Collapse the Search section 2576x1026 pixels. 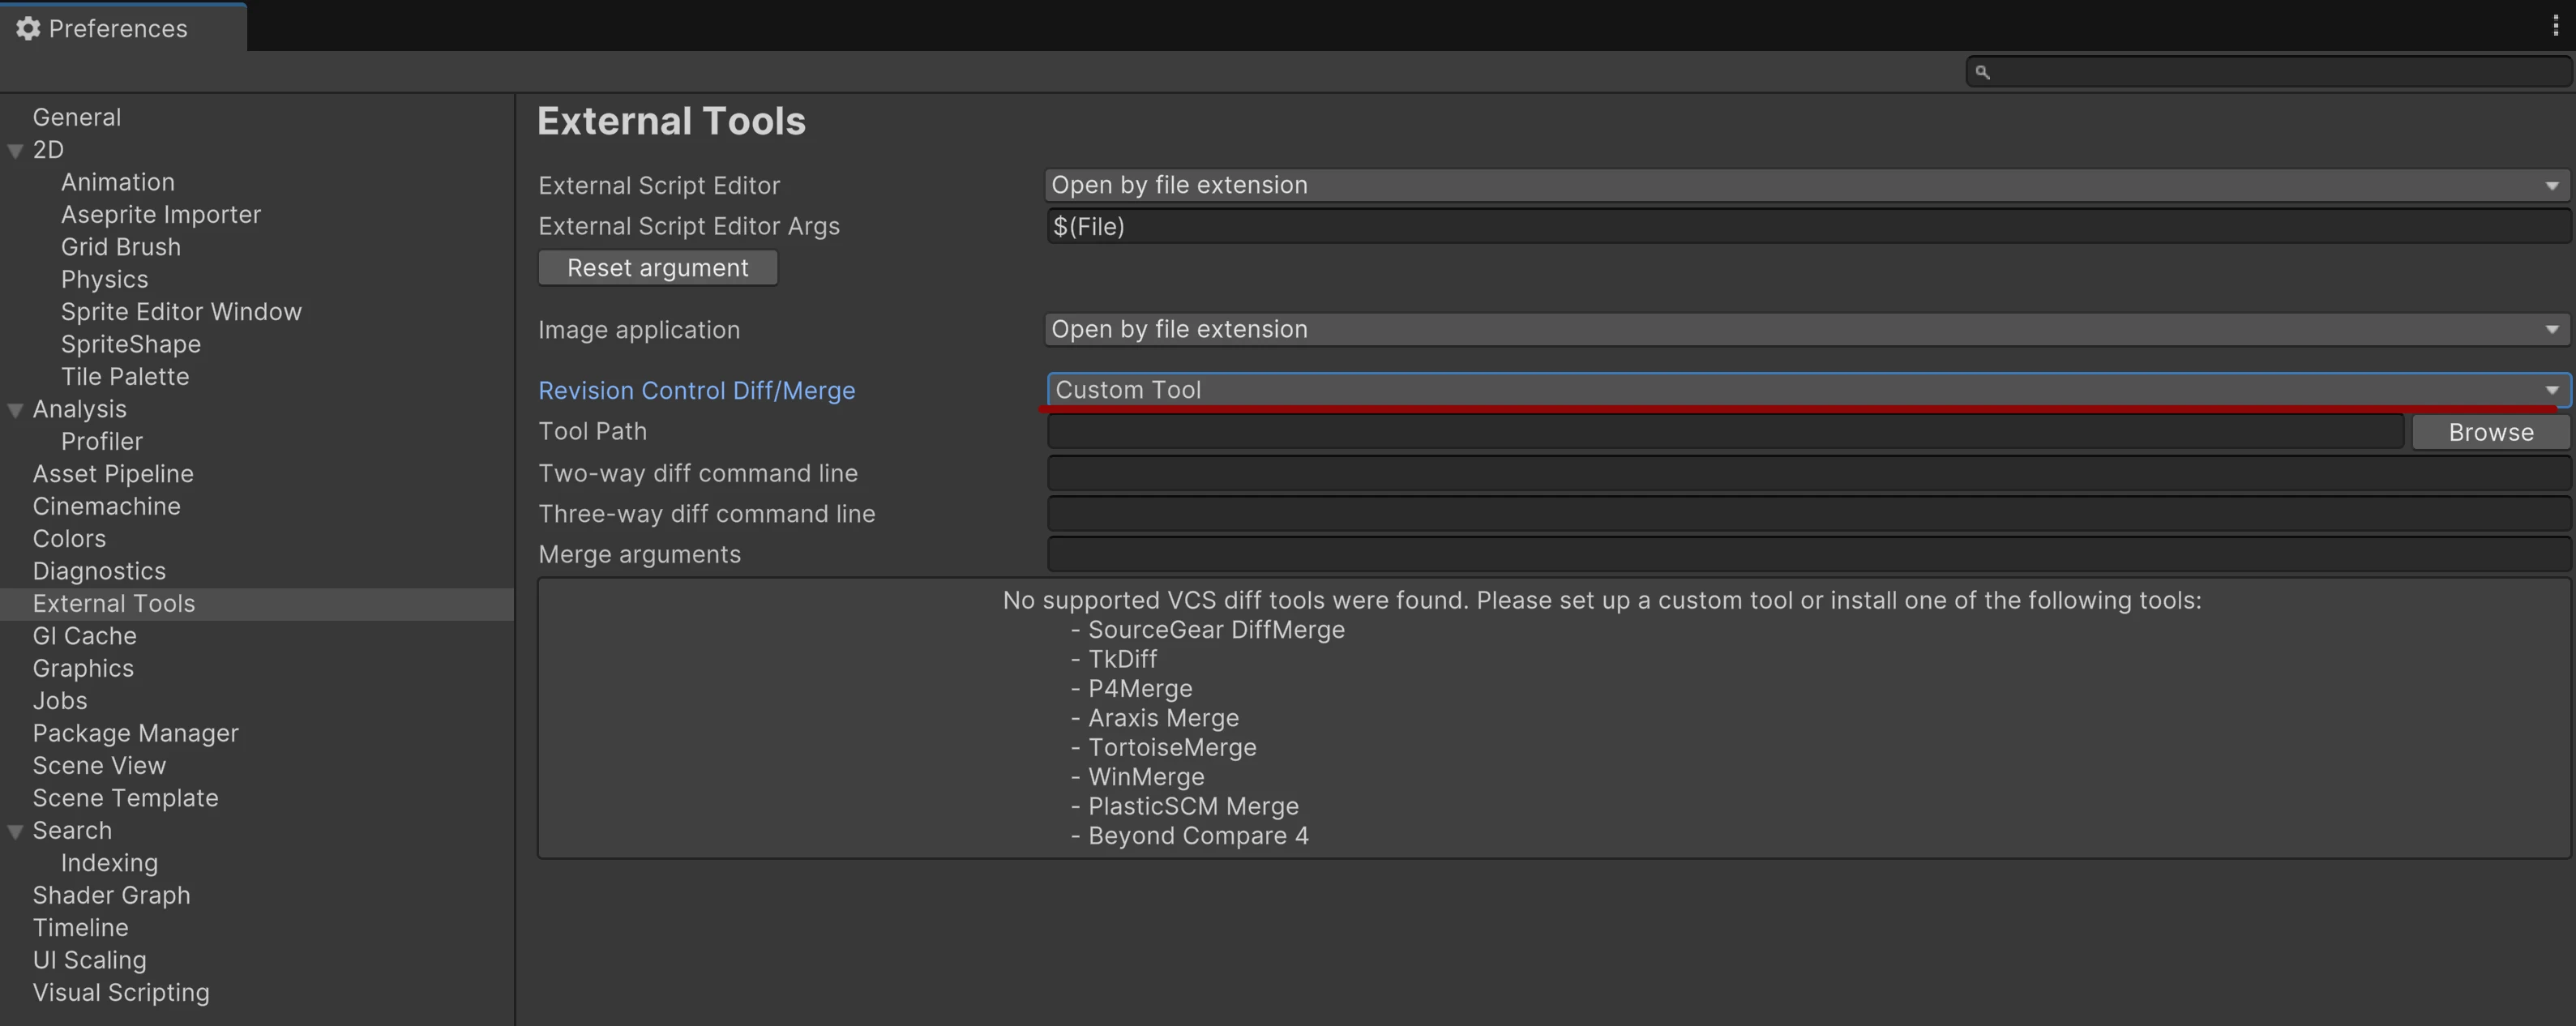14,830
